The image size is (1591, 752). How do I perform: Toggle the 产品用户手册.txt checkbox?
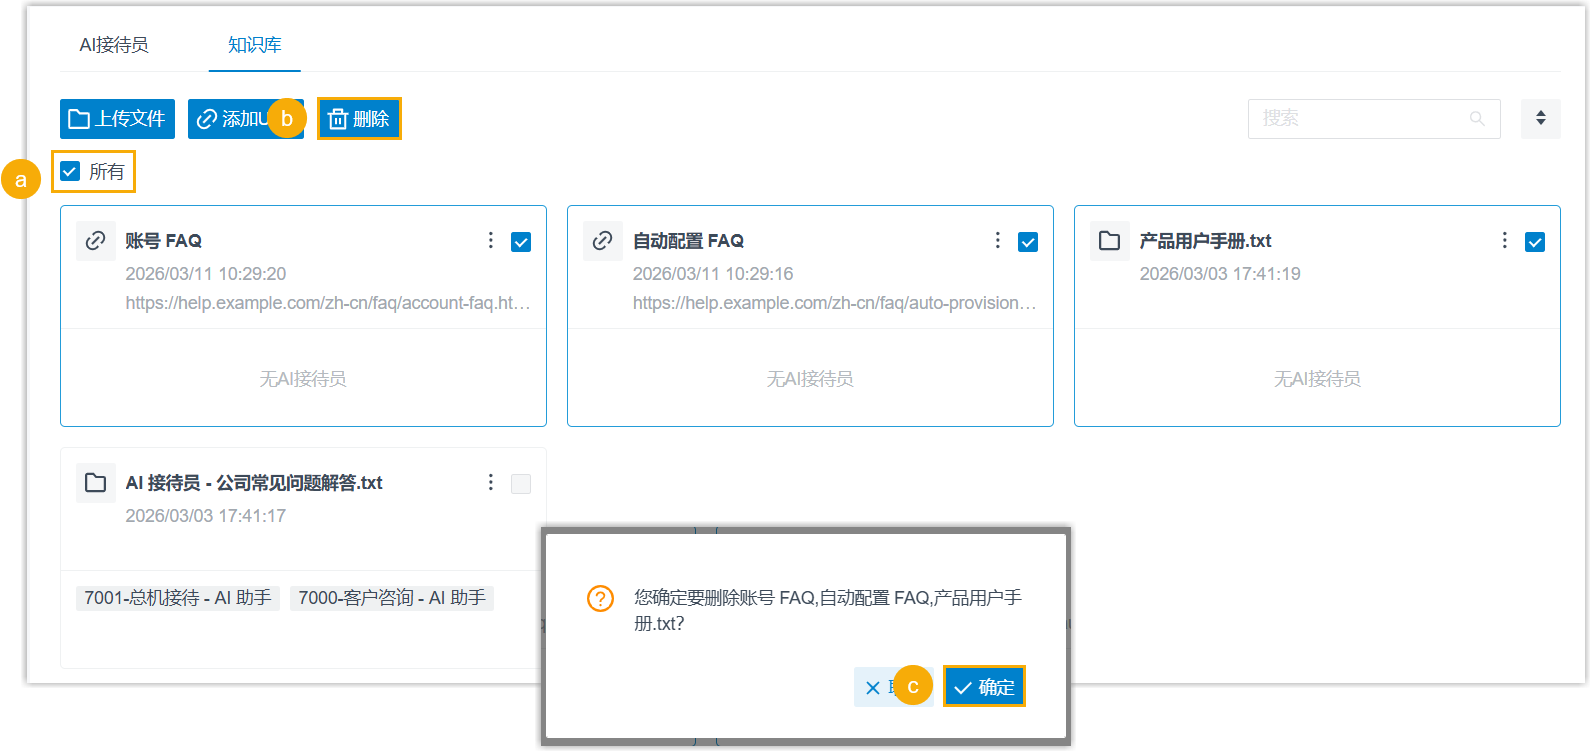pyautogui.click(x=1535, y=242)
